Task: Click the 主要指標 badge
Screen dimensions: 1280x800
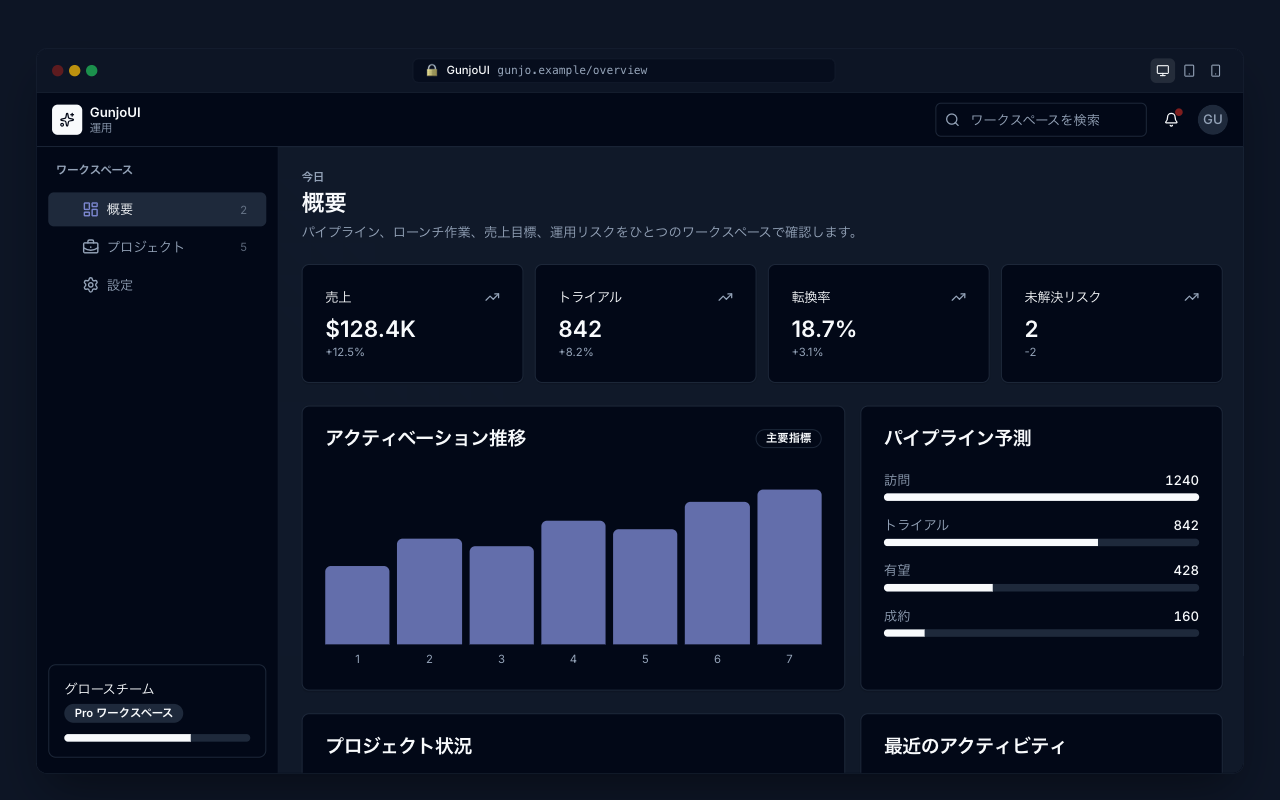Action: pyautogui.click(x=788, y=438)
